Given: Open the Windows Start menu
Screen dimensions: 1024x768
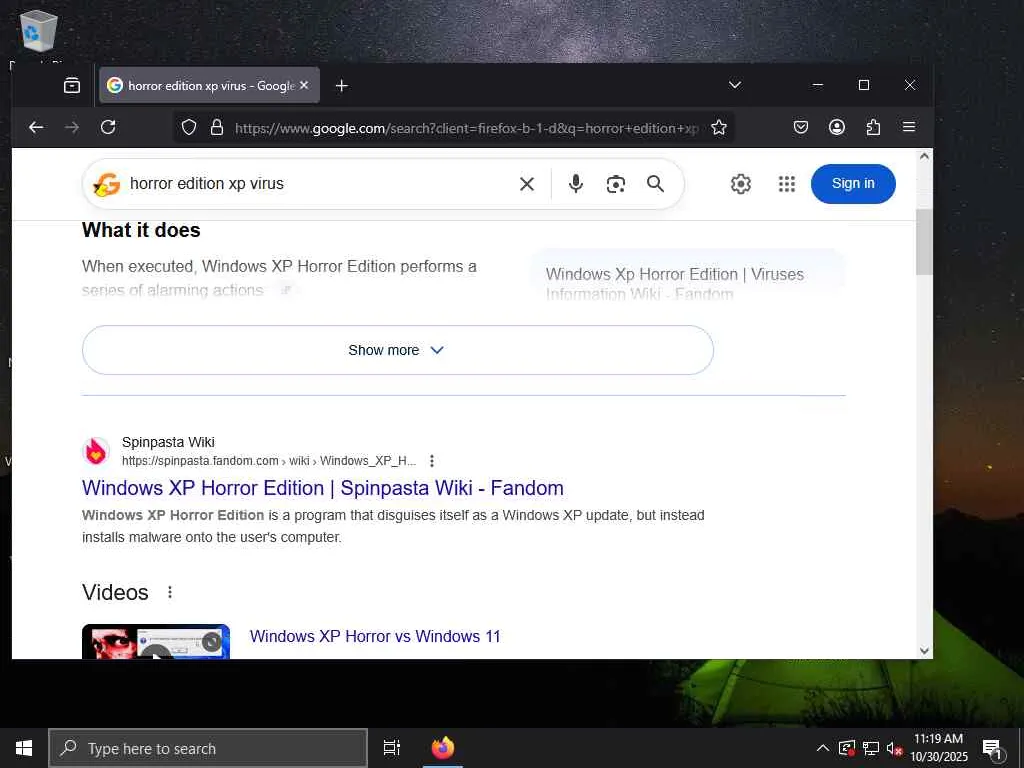Looking at the screenshot, I should coord(24,748).
